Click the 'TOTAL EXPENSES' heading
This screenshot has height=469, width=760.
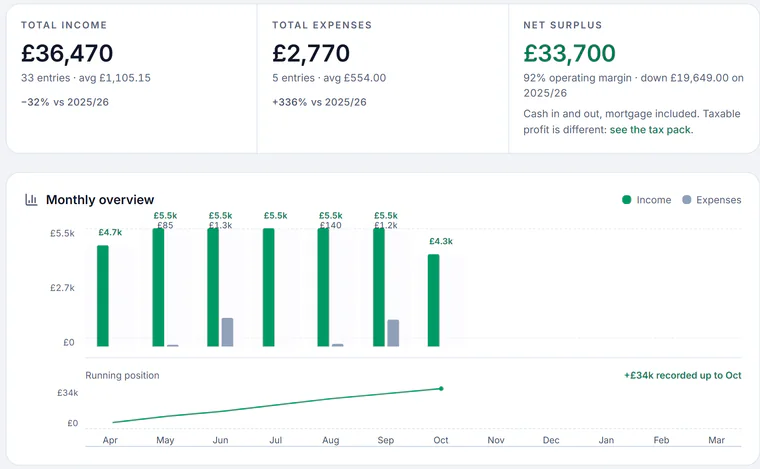pyautogui.click(x=322, y=25)
